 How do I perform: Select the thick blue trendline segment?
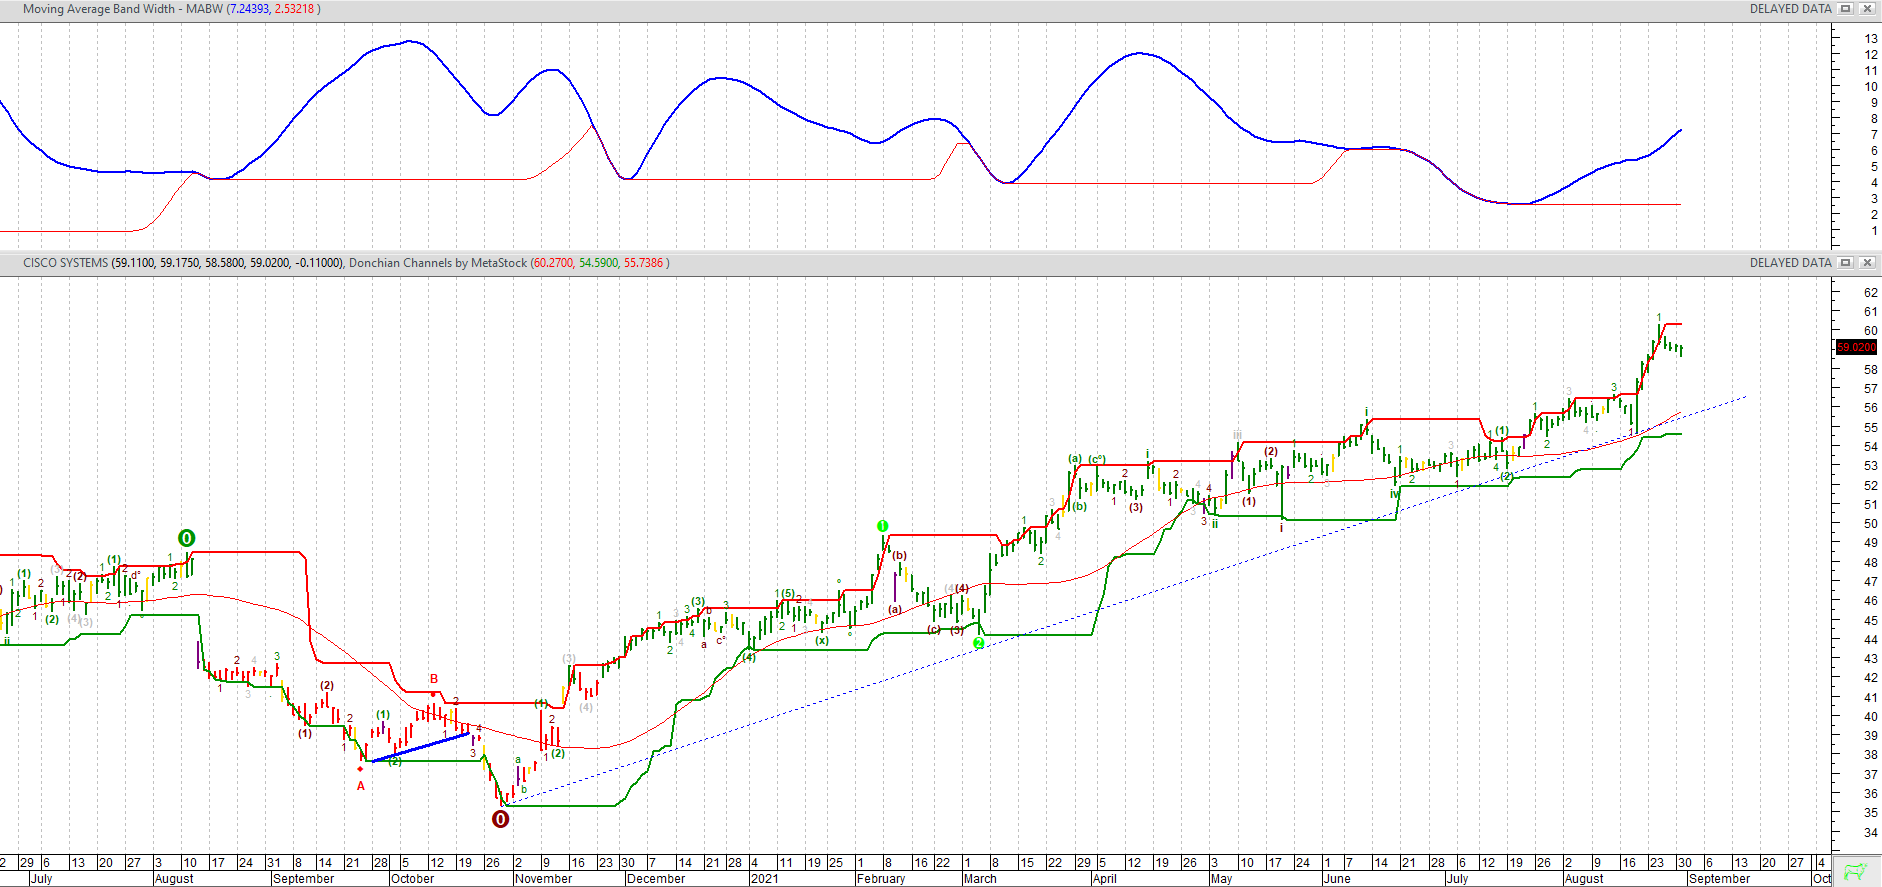coord(420,748)
